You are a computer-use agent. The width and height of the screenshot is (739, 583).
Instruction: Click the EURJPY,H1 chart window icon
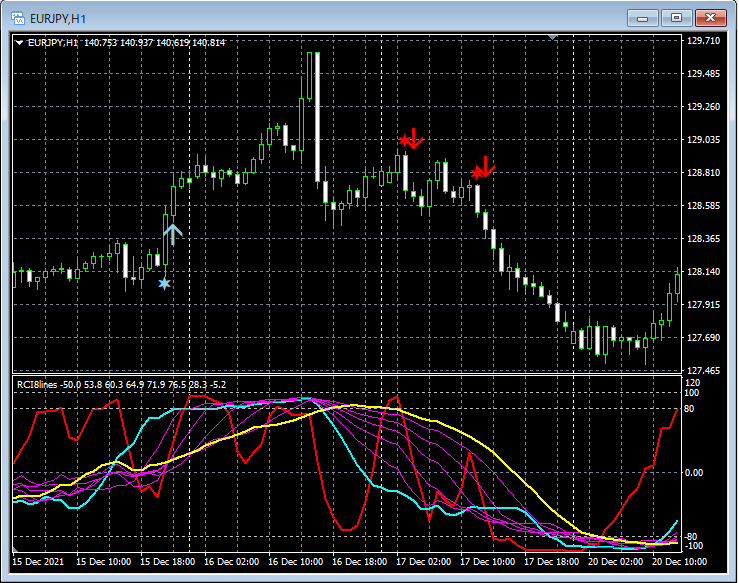click(x=18, y=18)
